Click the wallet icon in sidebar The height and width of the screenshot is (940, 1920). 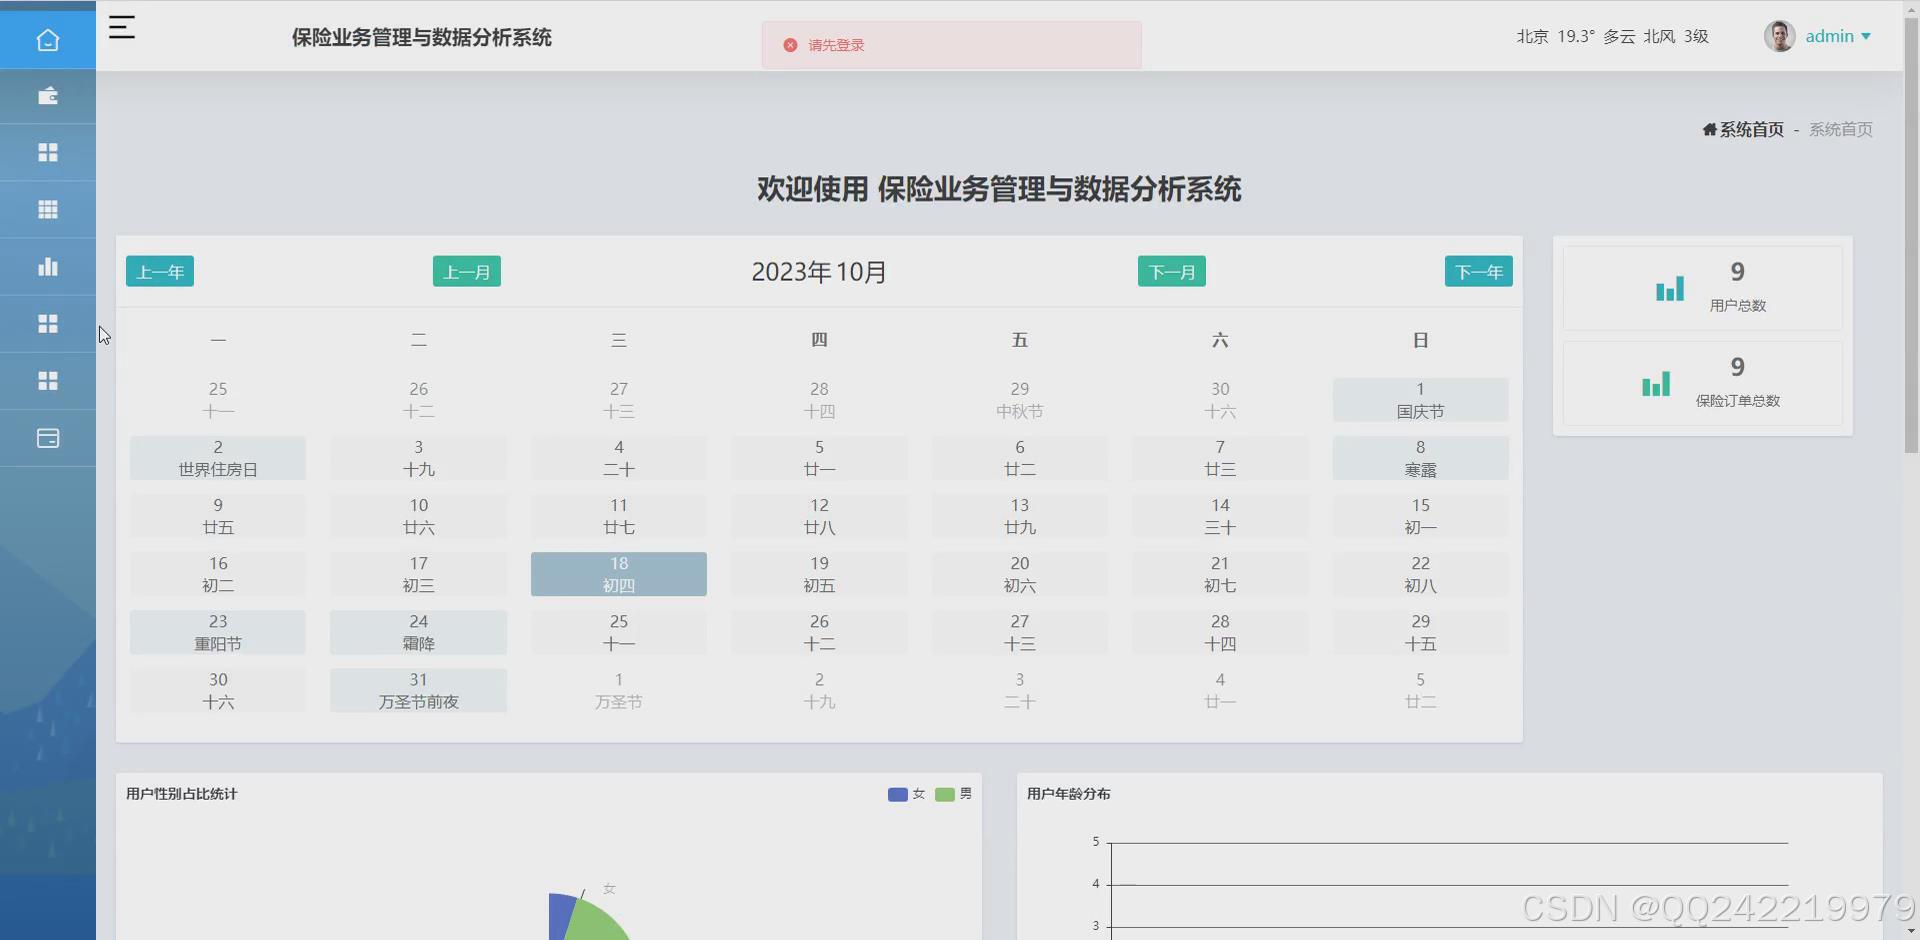(47, 96)
